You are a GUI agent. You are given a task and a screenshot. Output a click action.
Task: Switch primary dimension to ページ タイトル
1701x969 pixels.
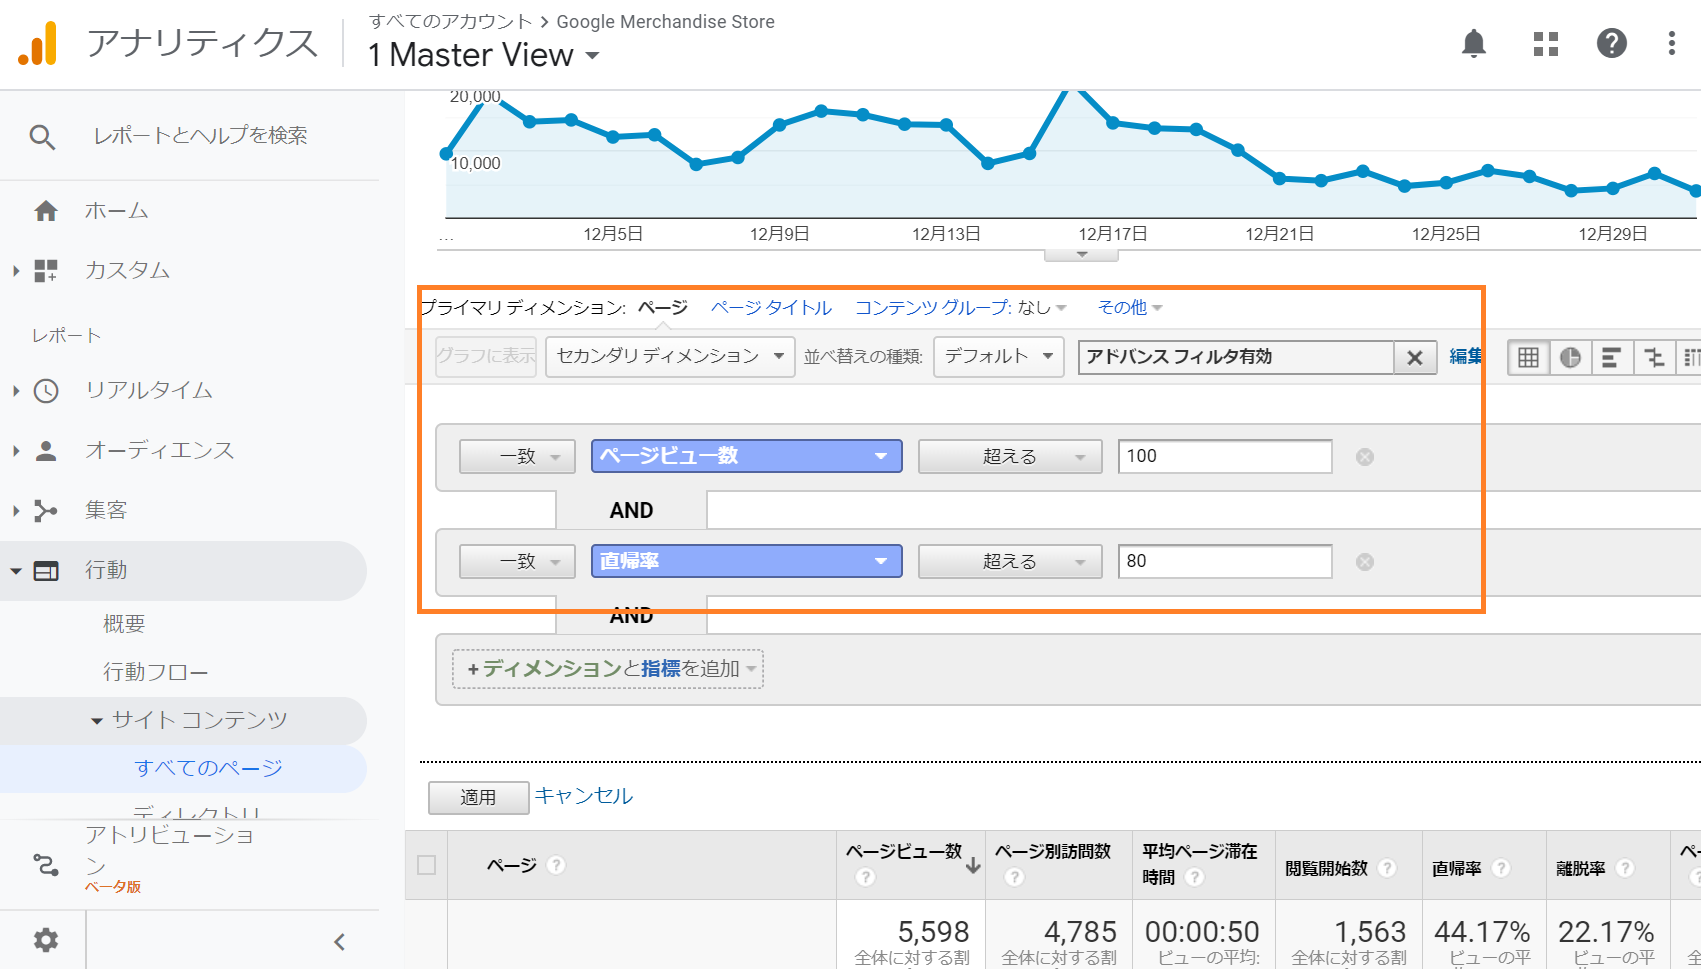click(770, 307)
